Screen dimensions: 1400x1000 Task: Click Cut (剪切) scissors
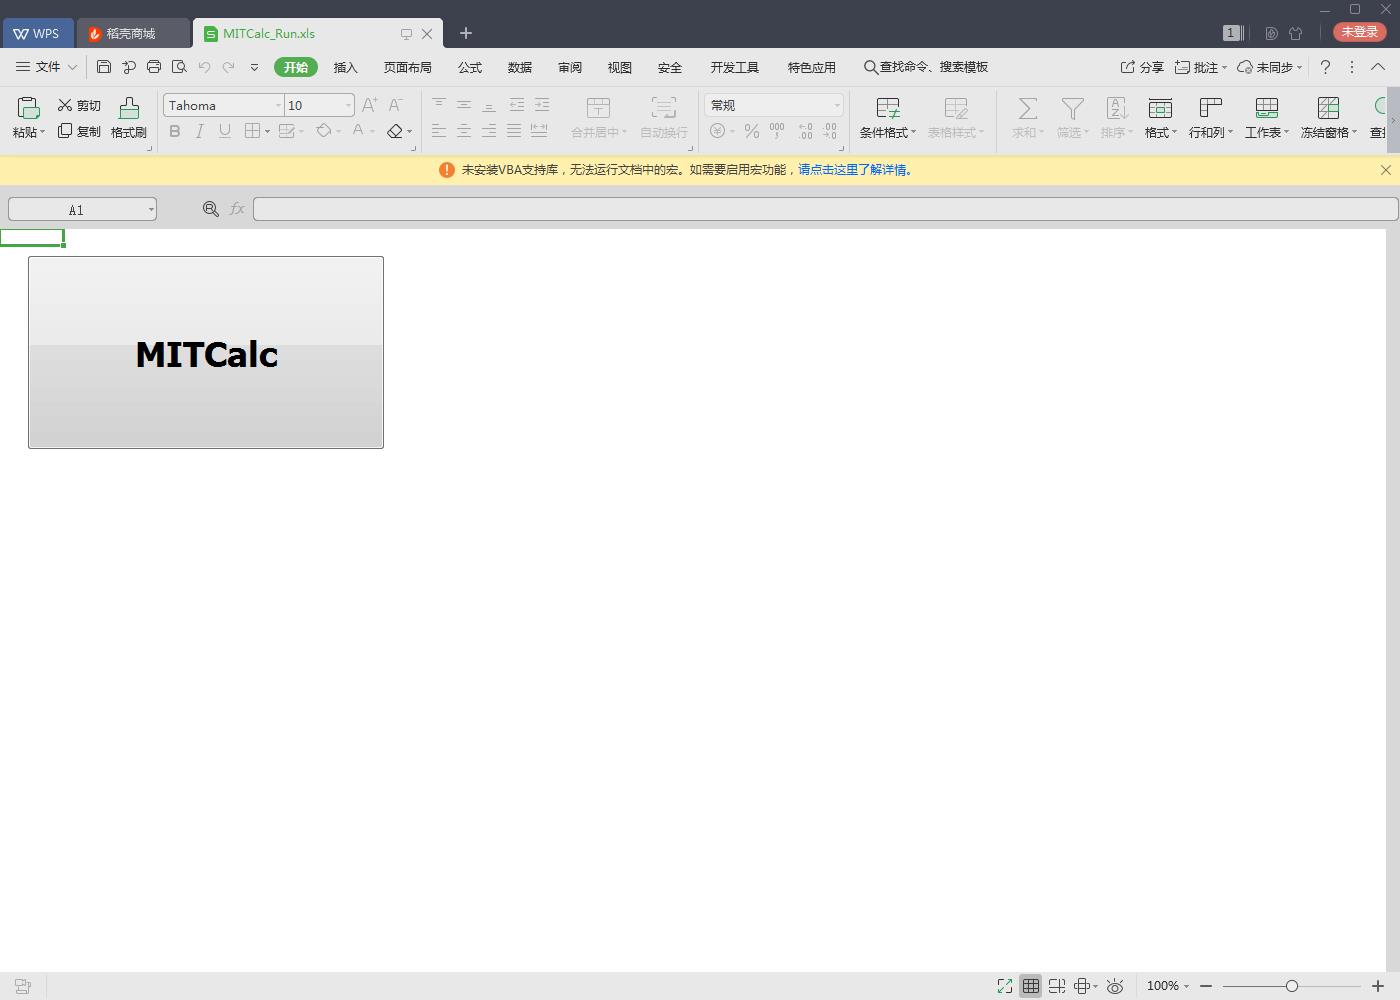click(x=79, y=105)
